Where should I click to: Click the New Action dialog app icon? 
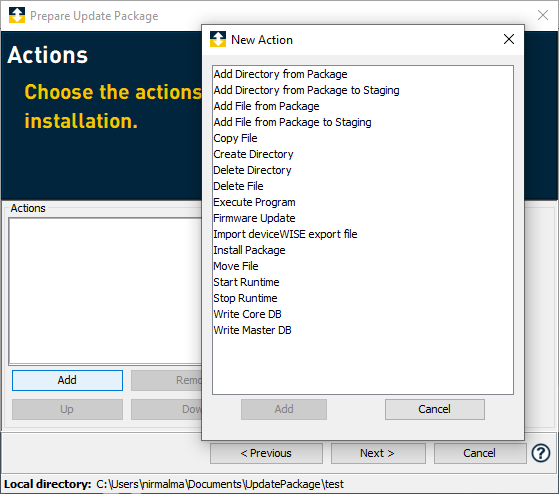[218, 39]
